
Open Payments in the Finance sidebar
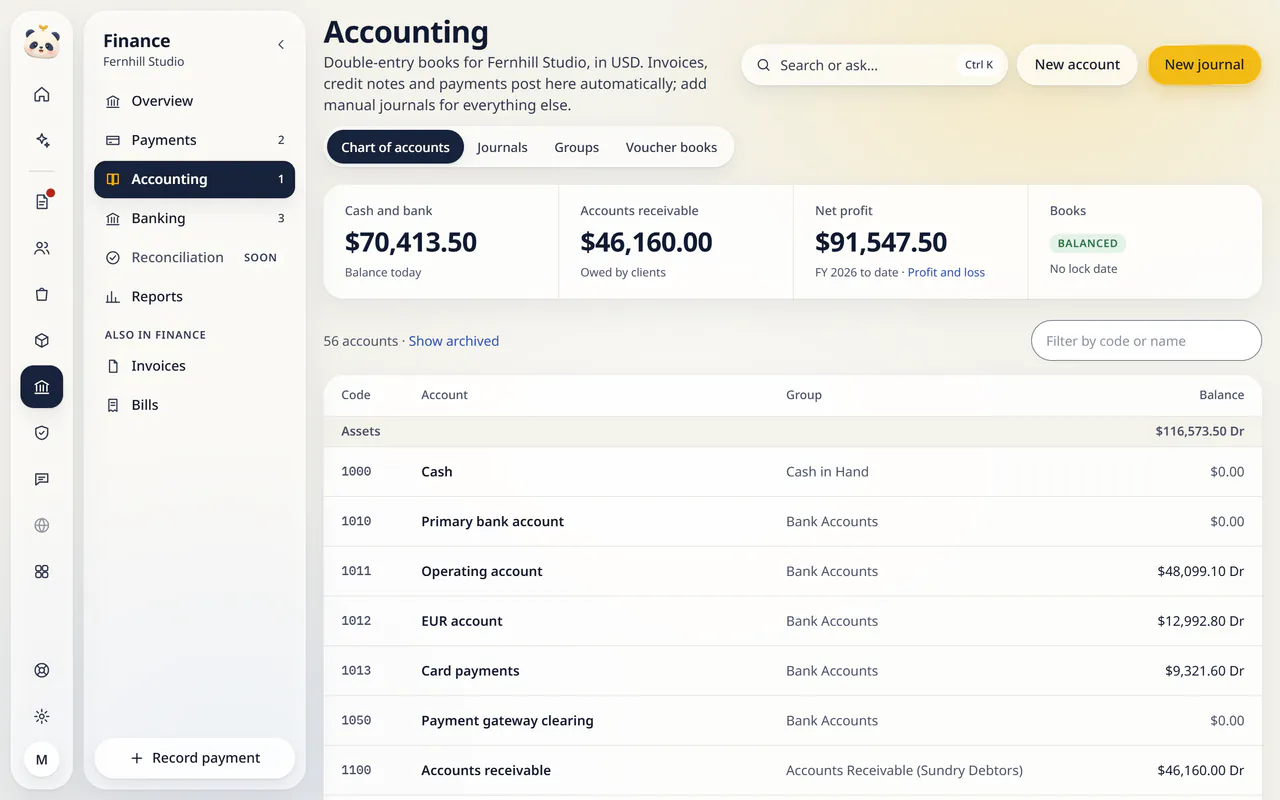coord(194,140)
